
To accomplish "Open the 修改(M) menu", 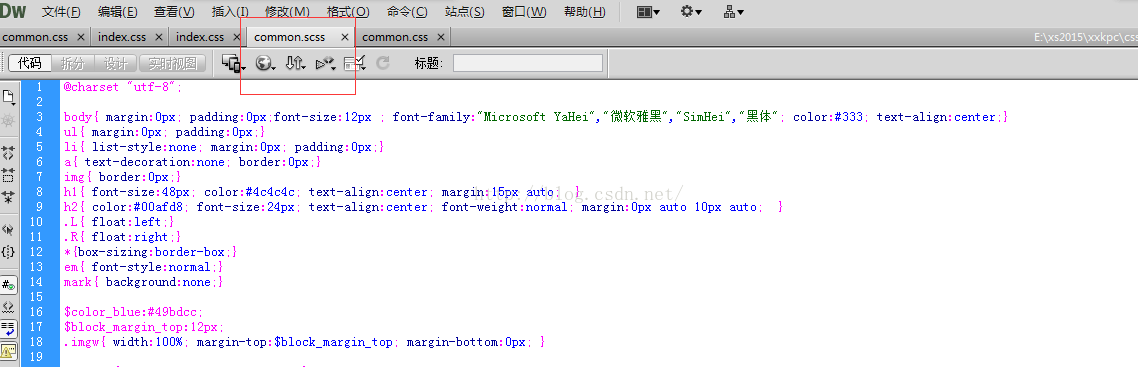I will point(287,12).
